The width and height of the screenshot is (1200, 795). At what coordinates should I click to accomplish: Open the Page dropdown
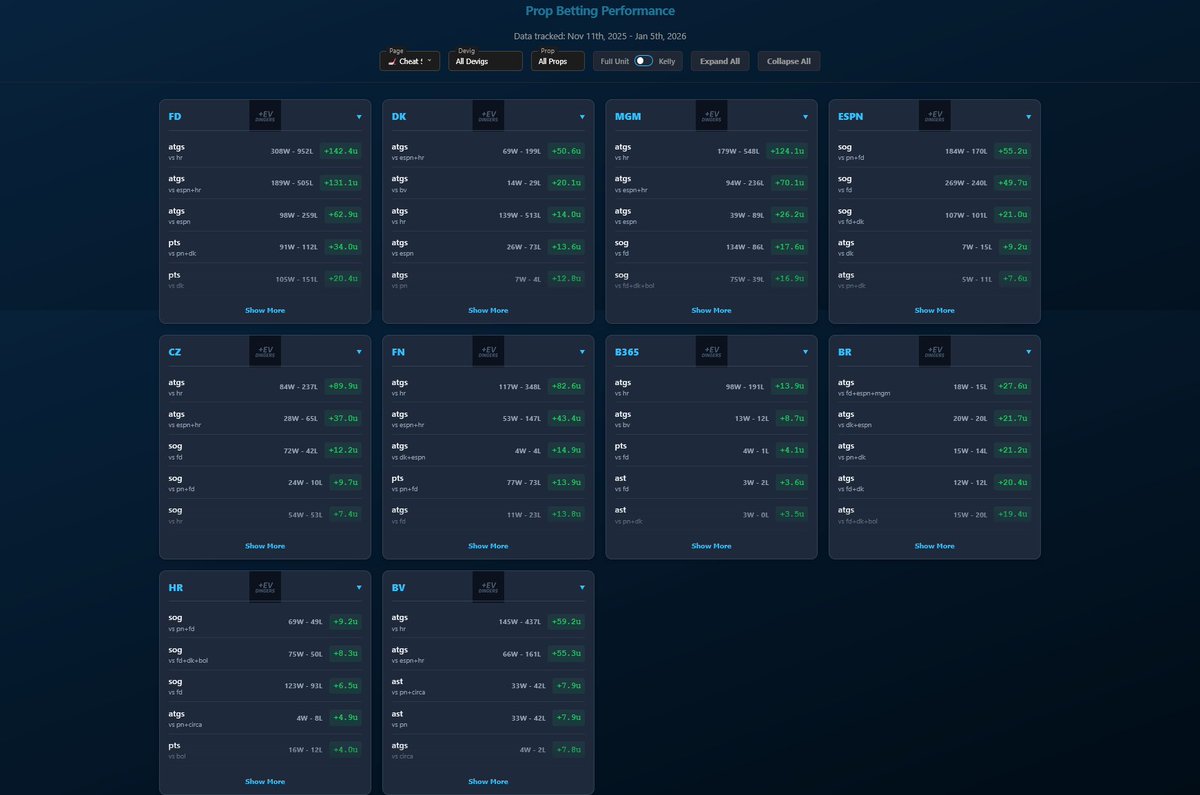[410, 61]
